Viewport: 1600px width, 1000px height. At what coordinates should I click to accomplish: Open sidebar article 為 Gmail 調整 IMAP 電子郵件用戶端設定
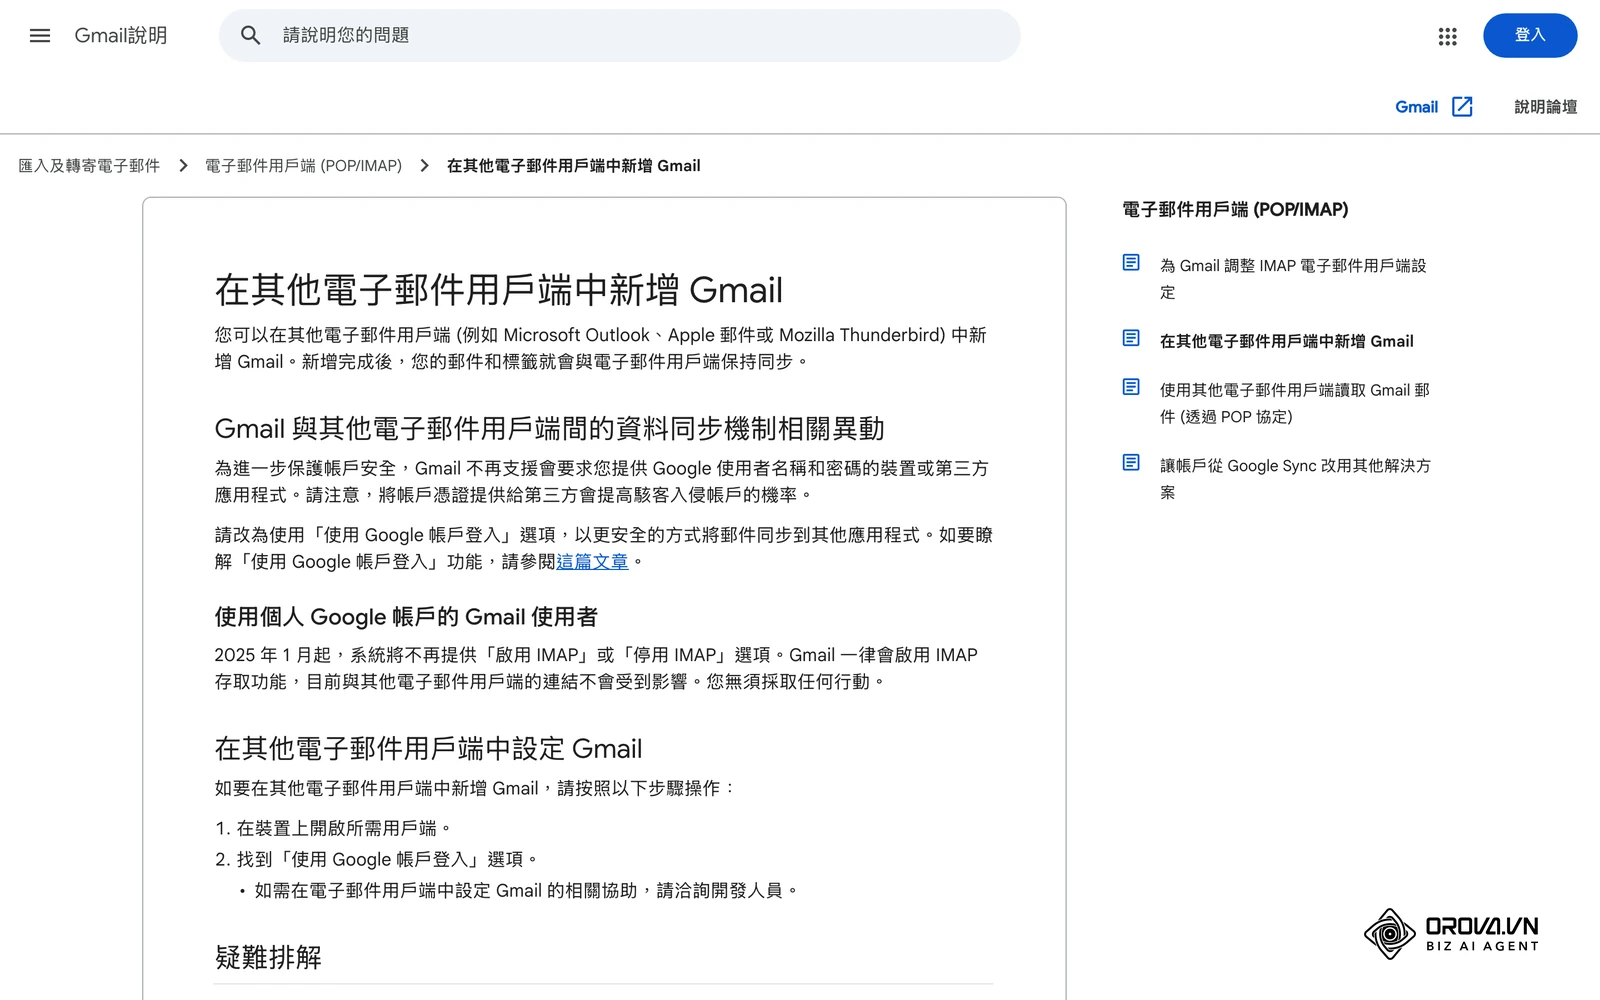coord(1294,279)
